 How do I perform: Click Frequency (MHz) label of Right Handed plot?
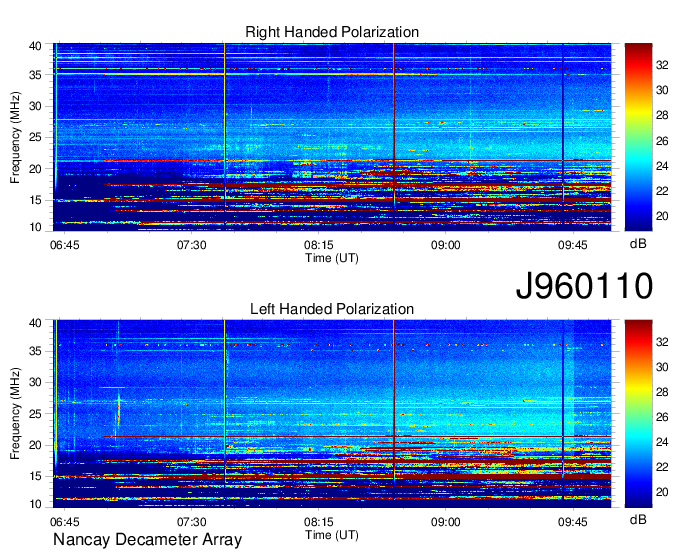tap(15, 137)
